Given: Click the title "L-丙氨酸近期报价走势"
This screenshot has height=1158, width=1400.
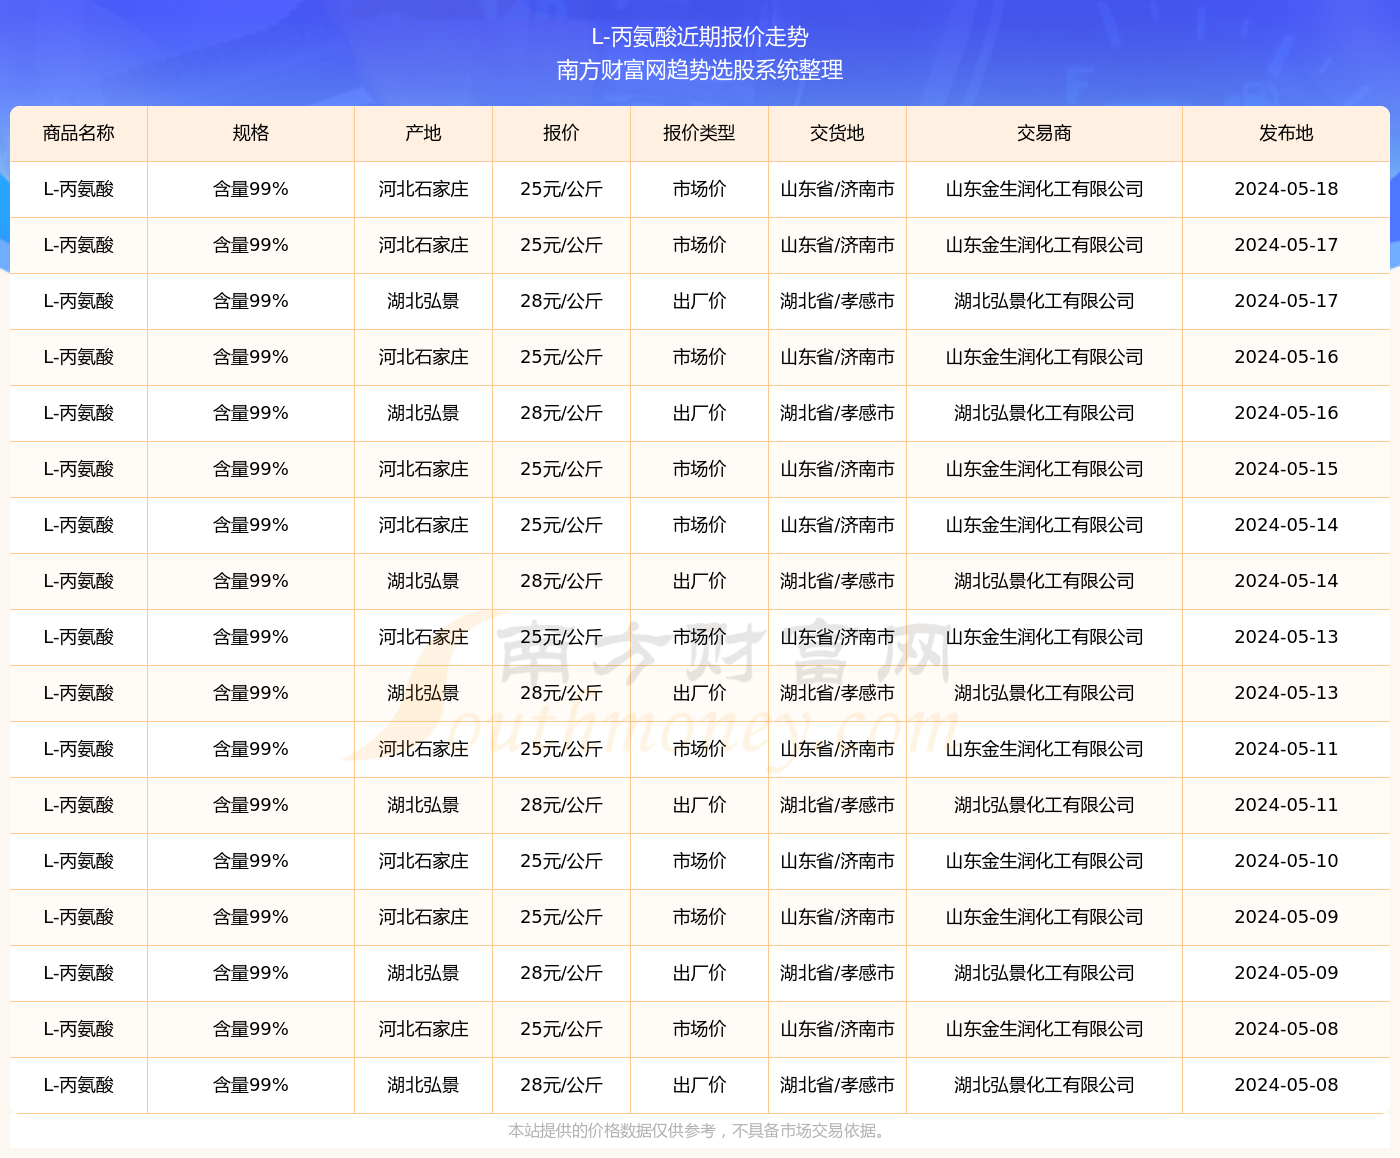Looking at the screenshot, I should pyautogui.click(x=700, y=37).
